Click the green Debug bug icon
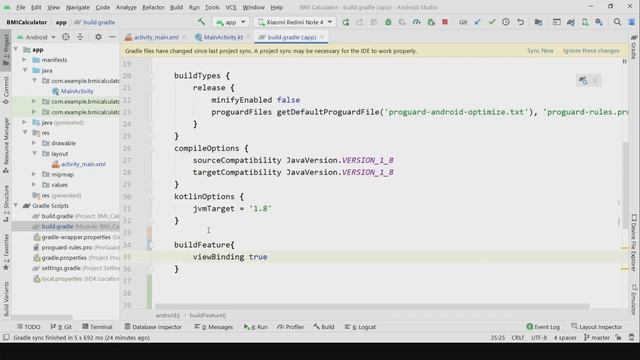 pos(388,22)
